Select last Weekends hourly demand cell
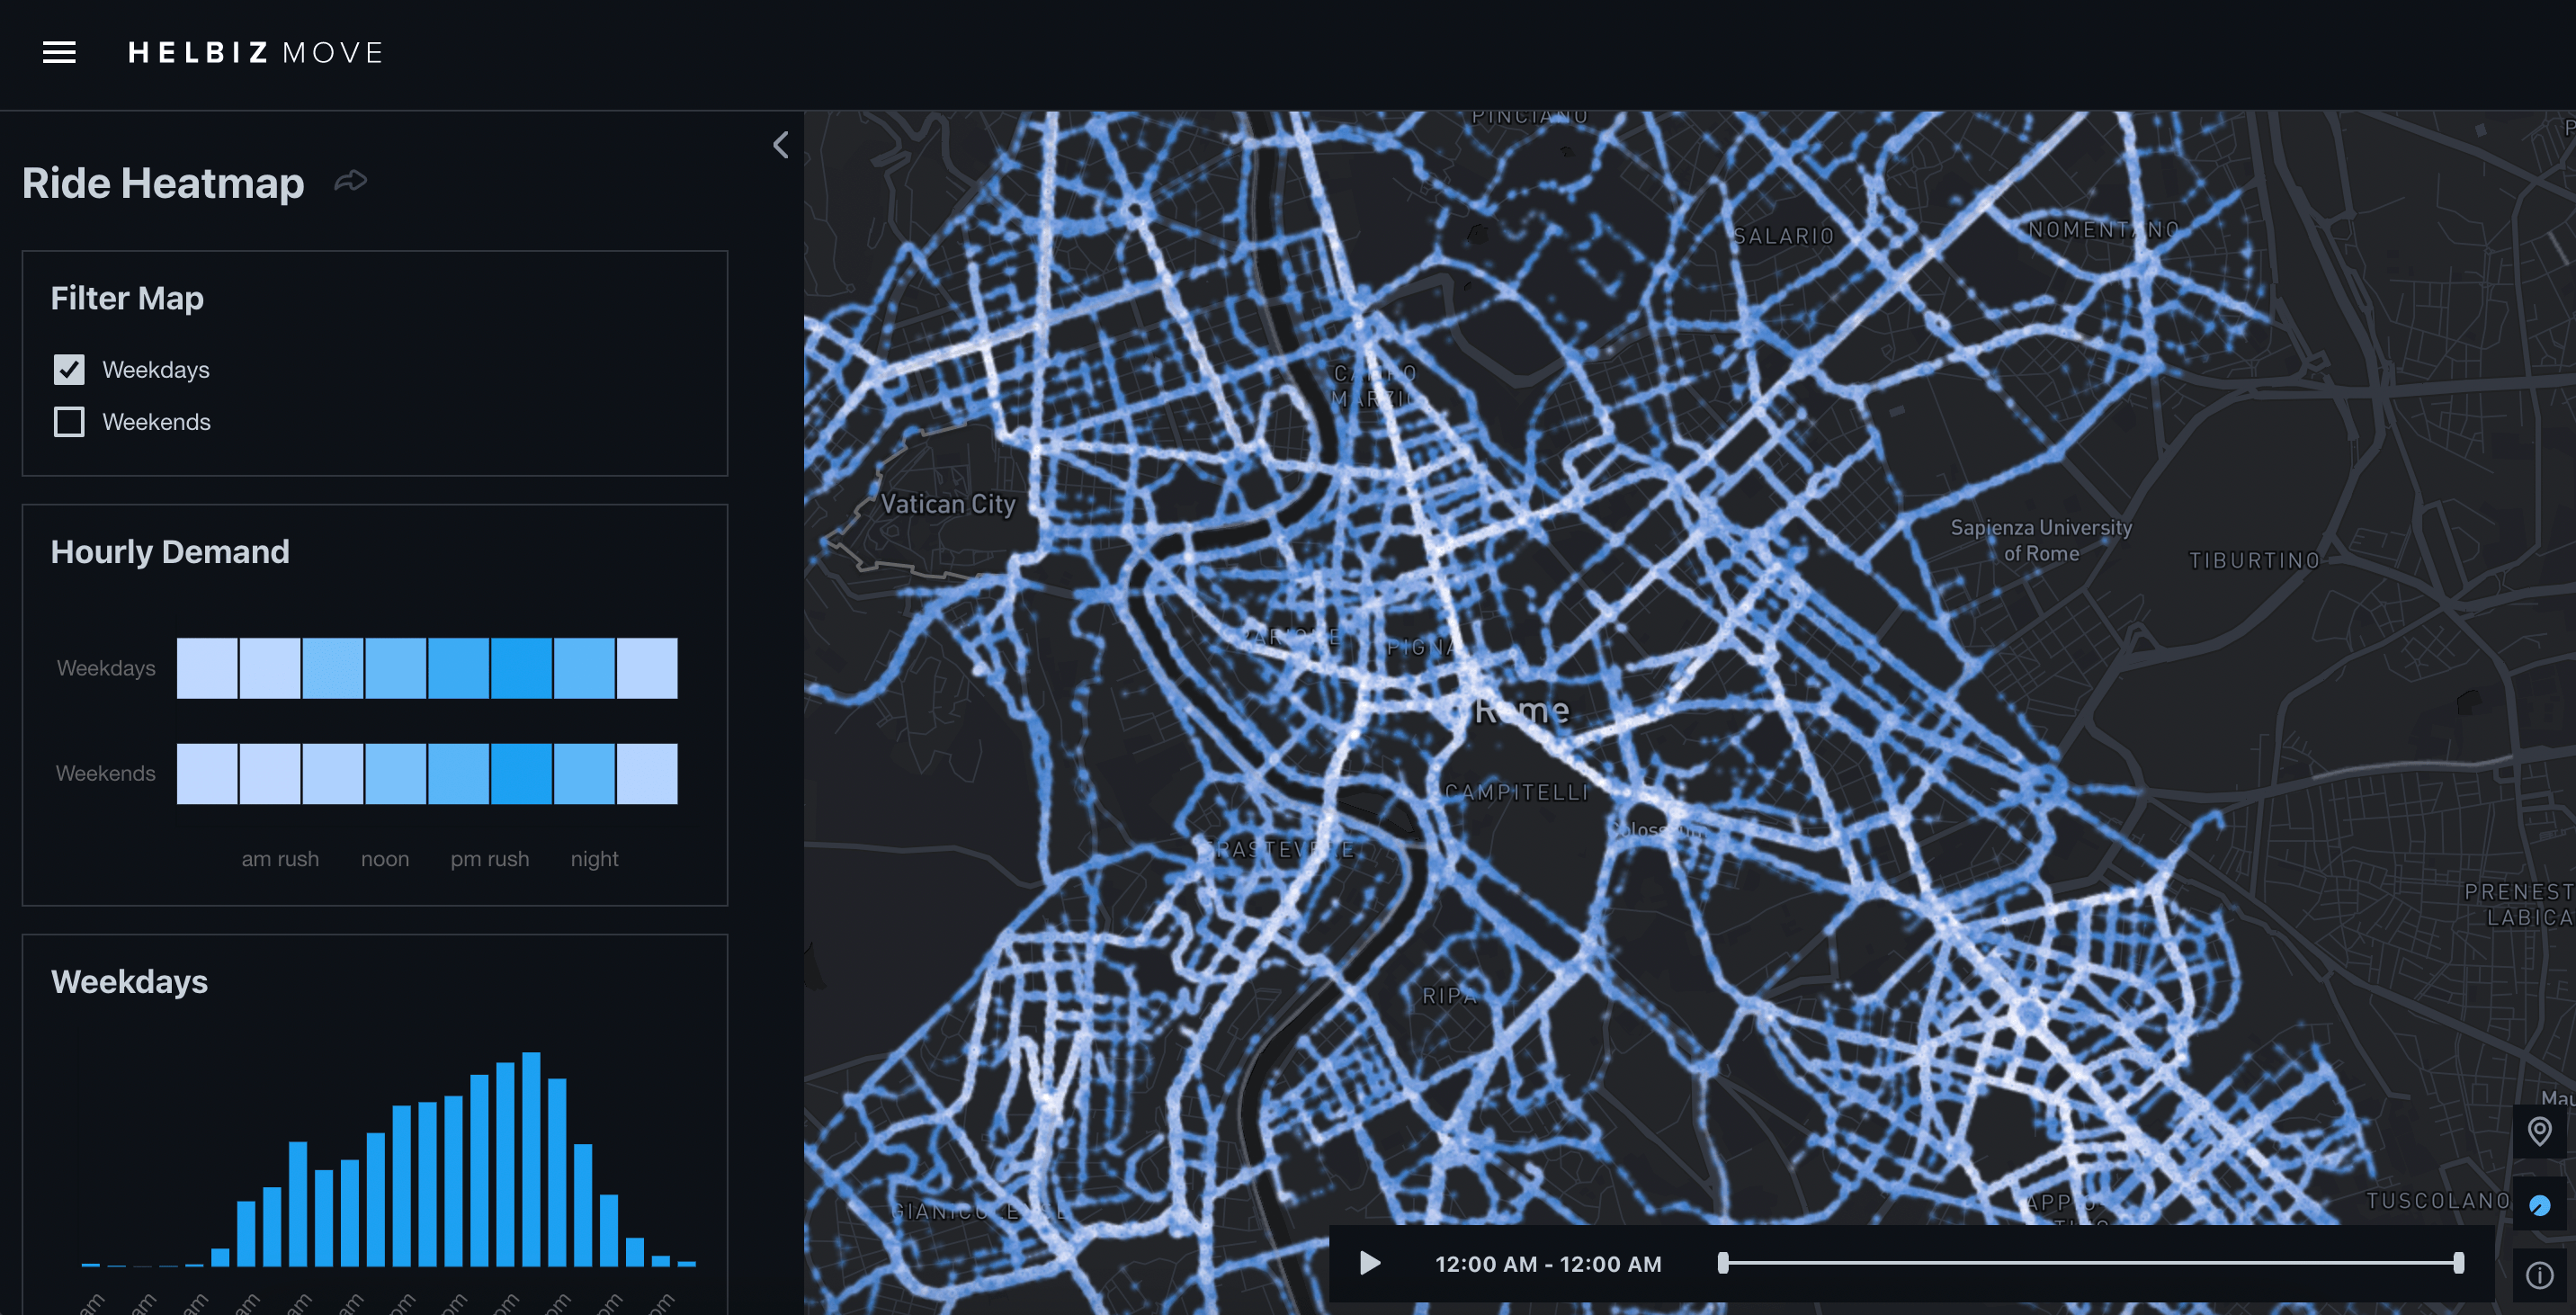Screen dimensions: 2576x1315 (647, 773)
